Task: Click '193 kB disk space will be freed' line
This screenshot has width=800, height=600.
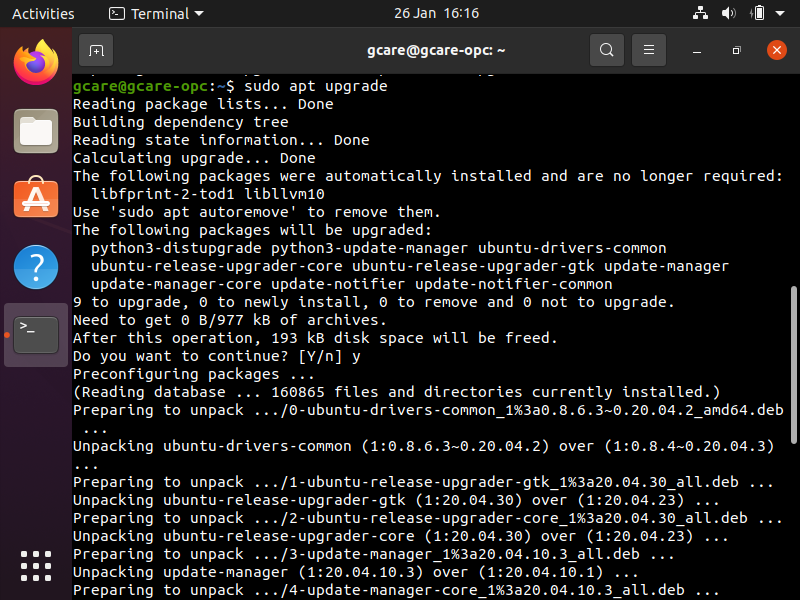Action: click(x=315, y=338)
